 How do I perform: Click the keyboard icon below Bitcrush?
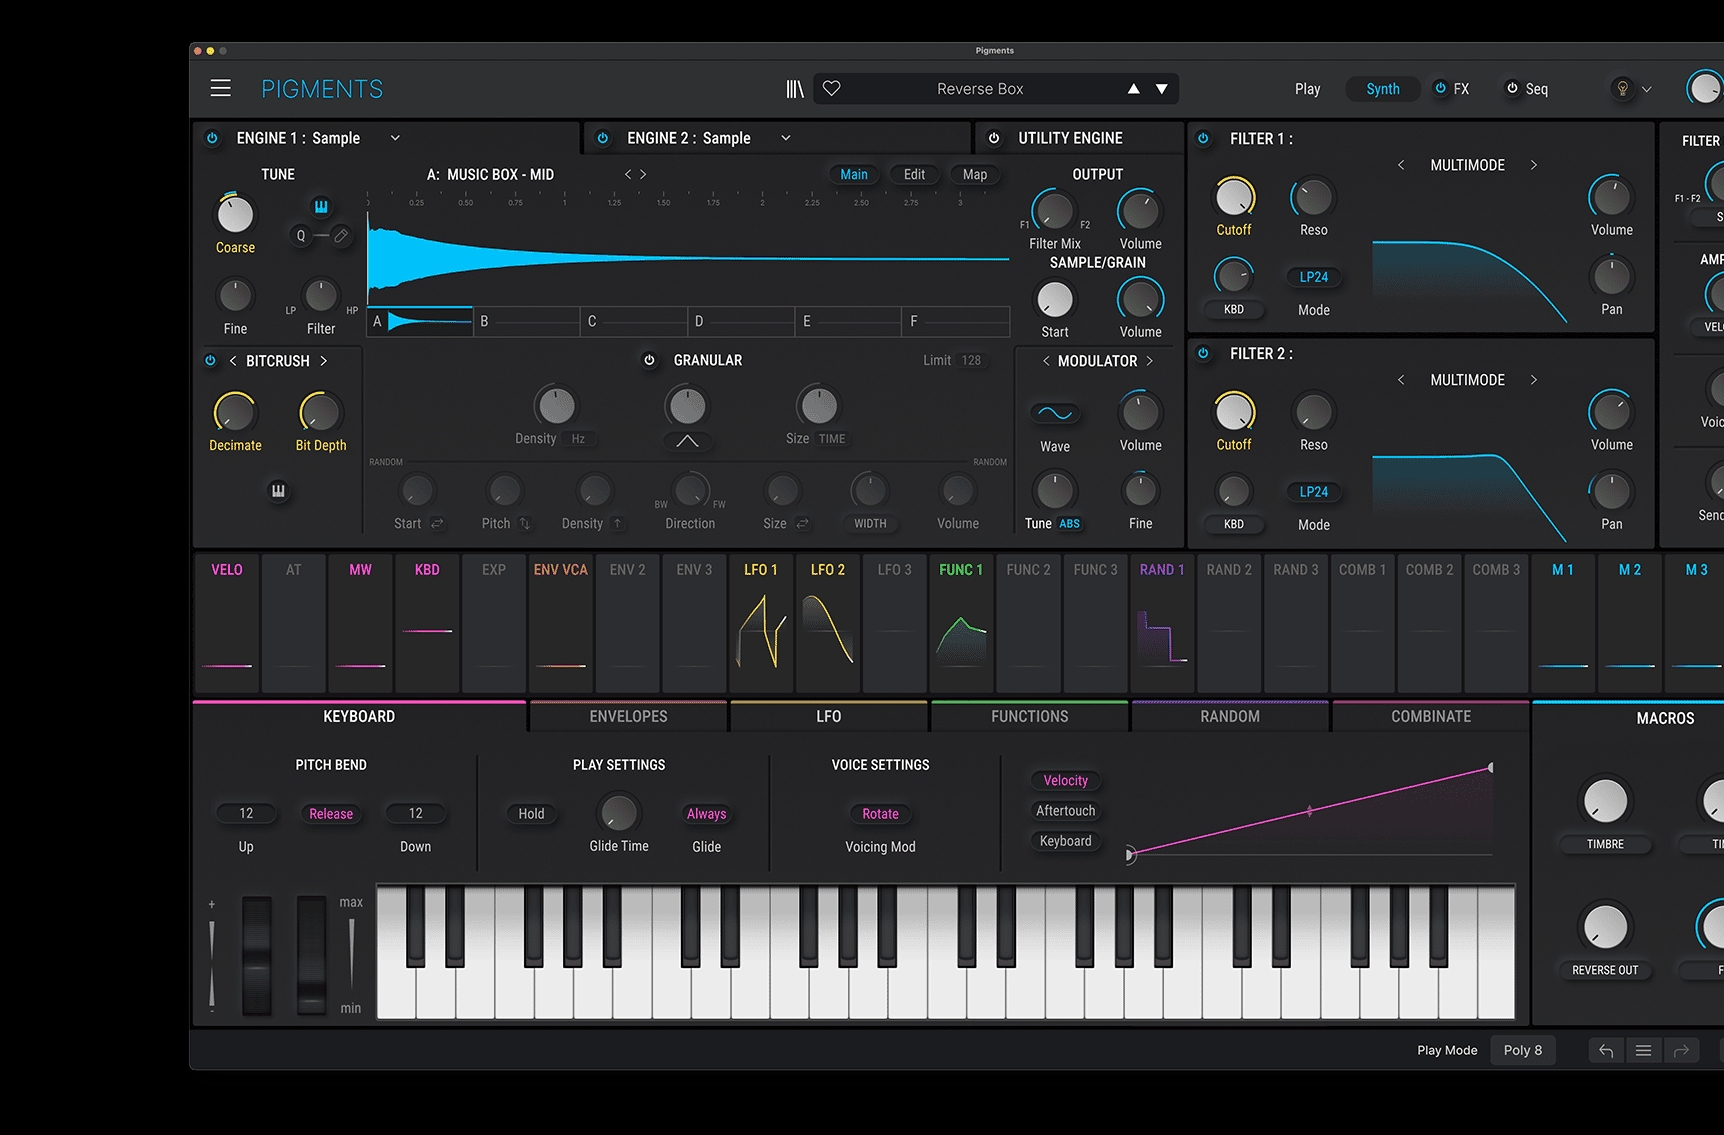coord(278,491)
